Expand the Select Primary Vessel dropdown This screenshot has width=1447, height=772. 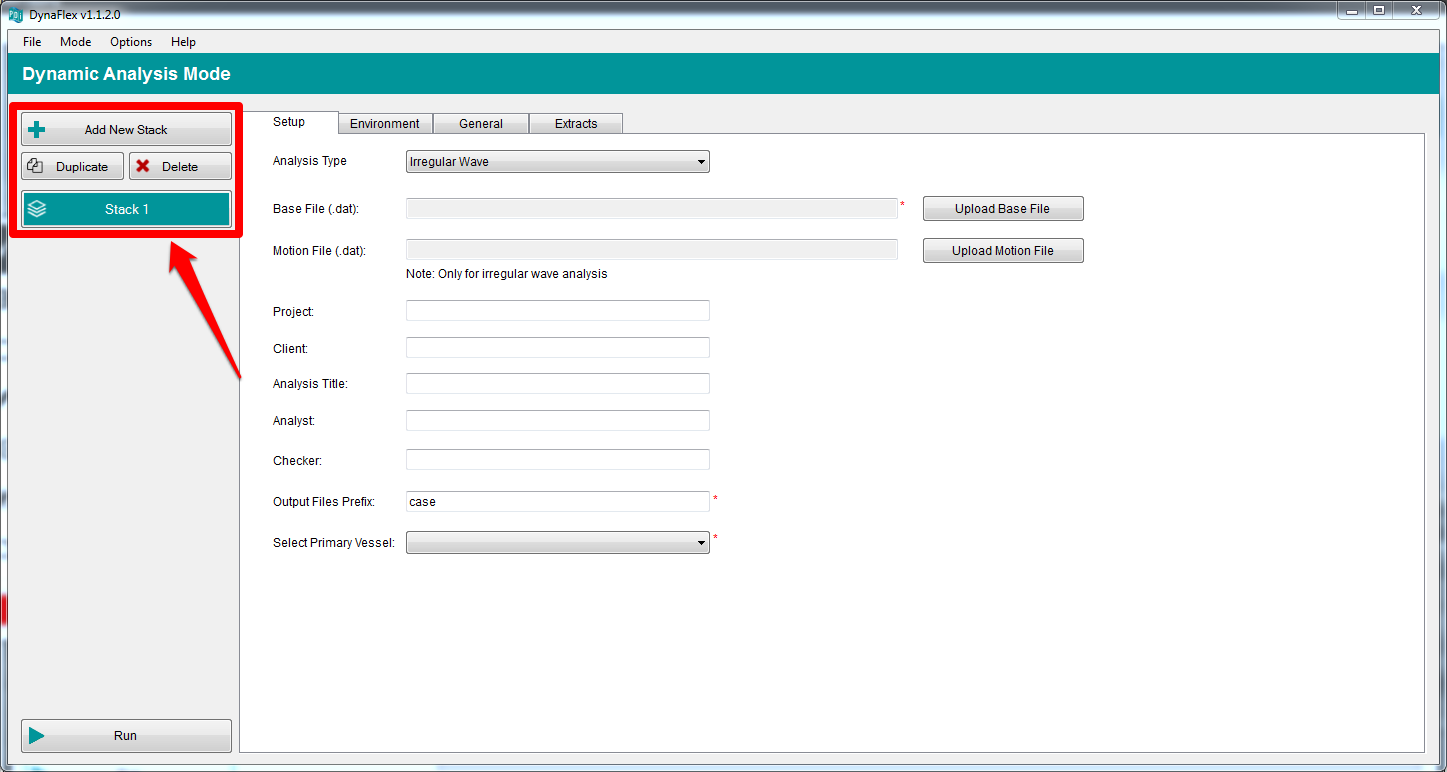[558, 542]
